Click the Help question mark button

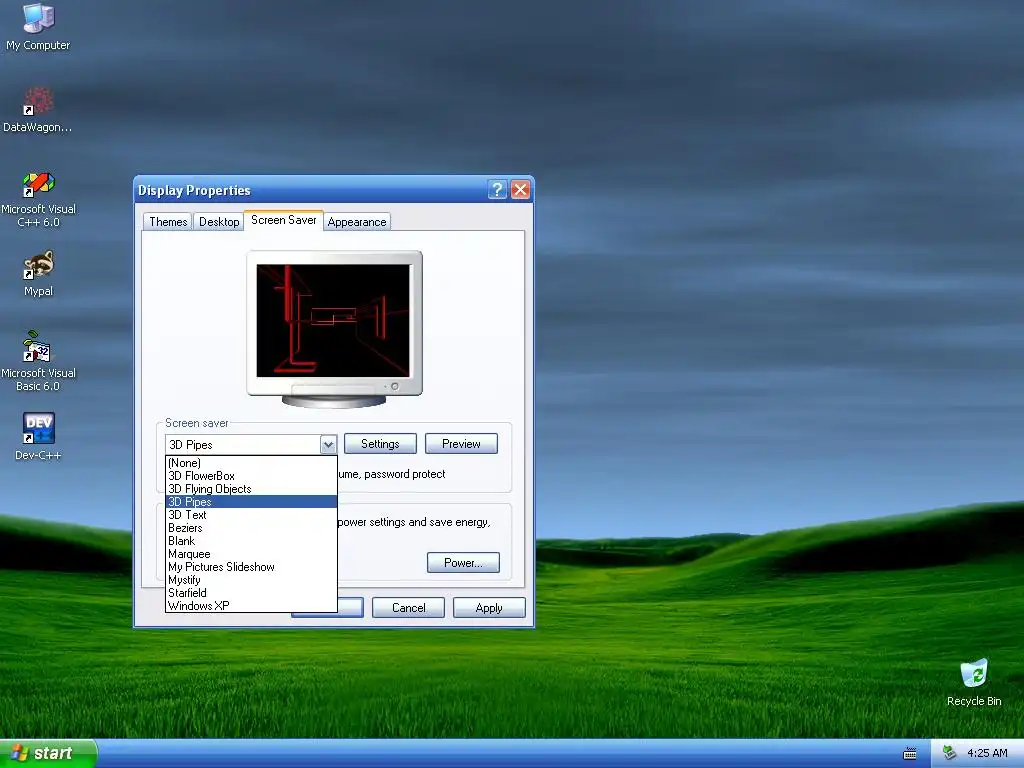(497, 189)
